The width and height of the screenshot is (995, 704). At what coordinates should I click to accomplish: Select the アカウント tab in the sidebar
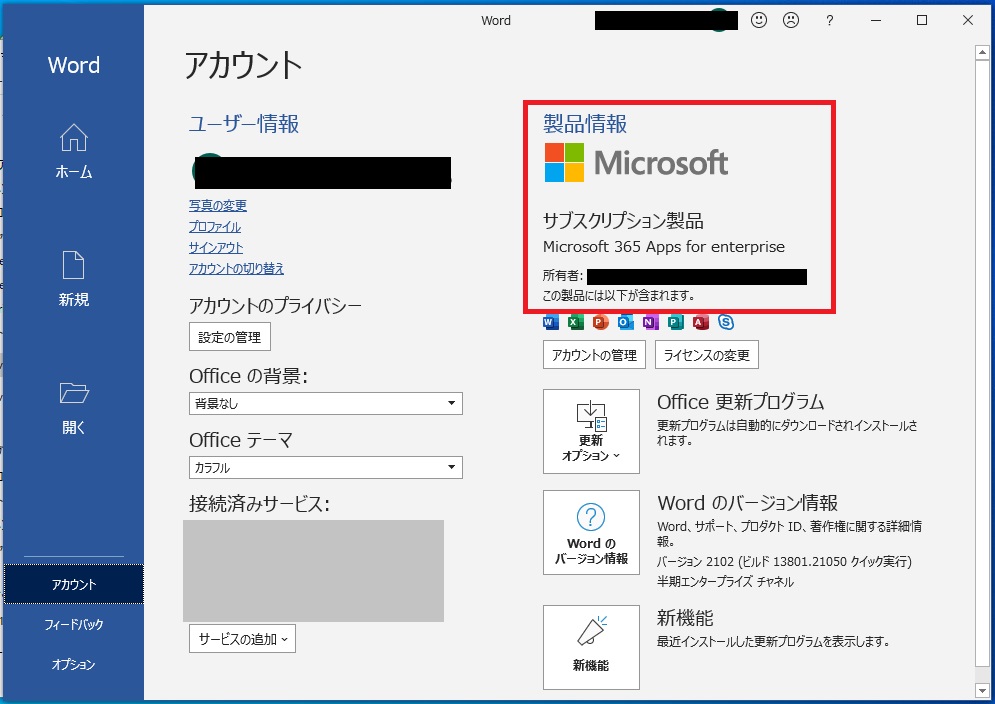[74, 584]
